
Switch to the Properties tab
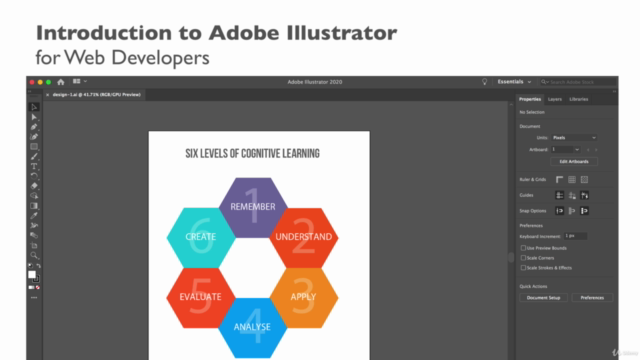coord(530,99)
